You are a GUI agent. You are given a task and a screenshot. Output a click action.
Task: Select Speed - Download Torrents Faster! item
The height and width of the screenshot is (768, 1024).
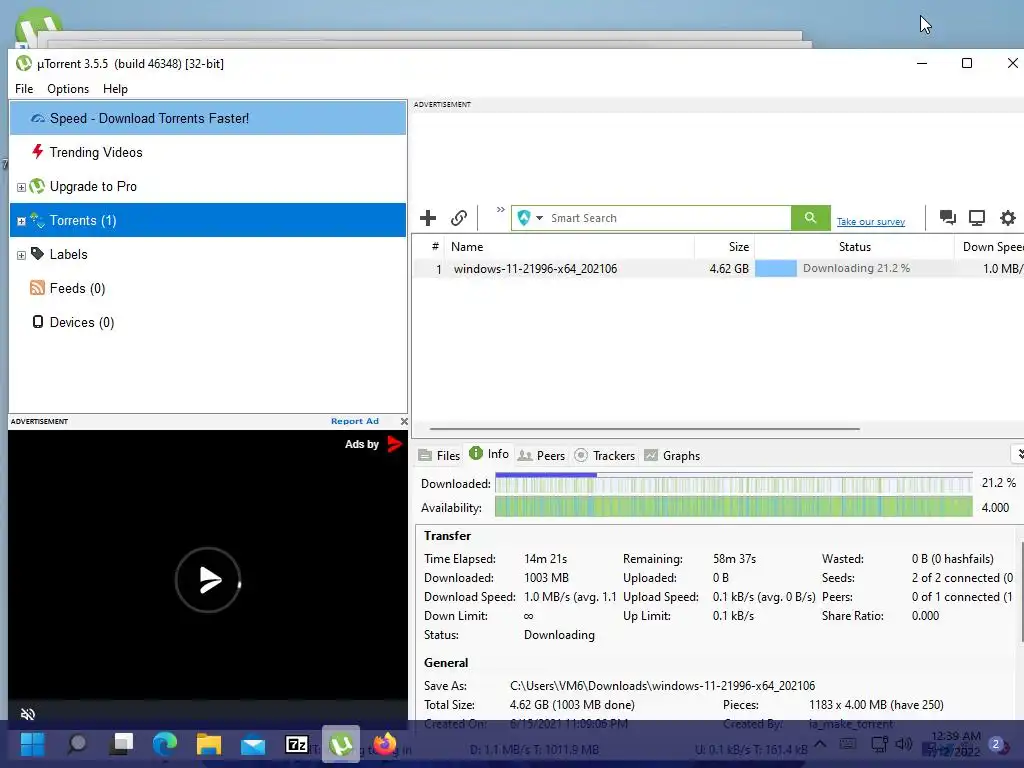[x=208, y=118]
